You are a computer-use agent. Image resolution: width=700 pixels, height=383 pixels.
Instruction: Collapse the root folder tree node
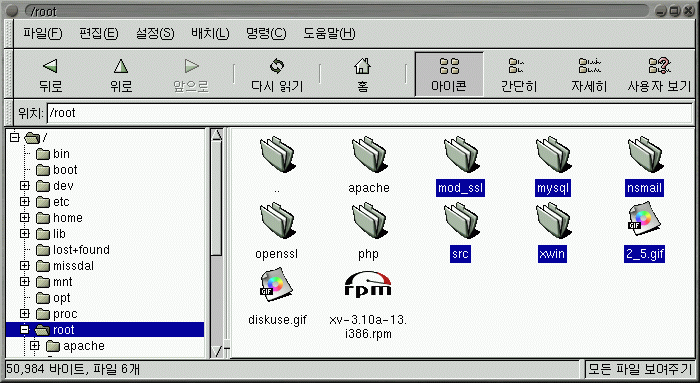point(25,330)
